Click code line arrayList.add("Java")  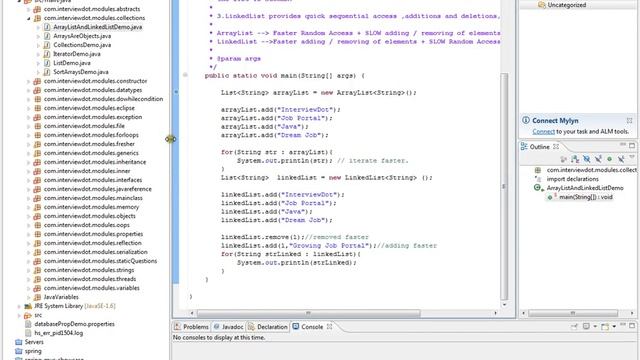(x=264, y=127)
